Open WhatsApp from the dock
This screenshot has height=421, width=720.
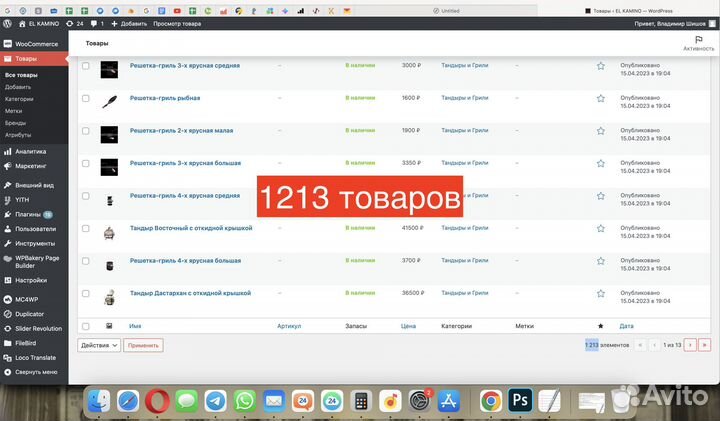245,401
